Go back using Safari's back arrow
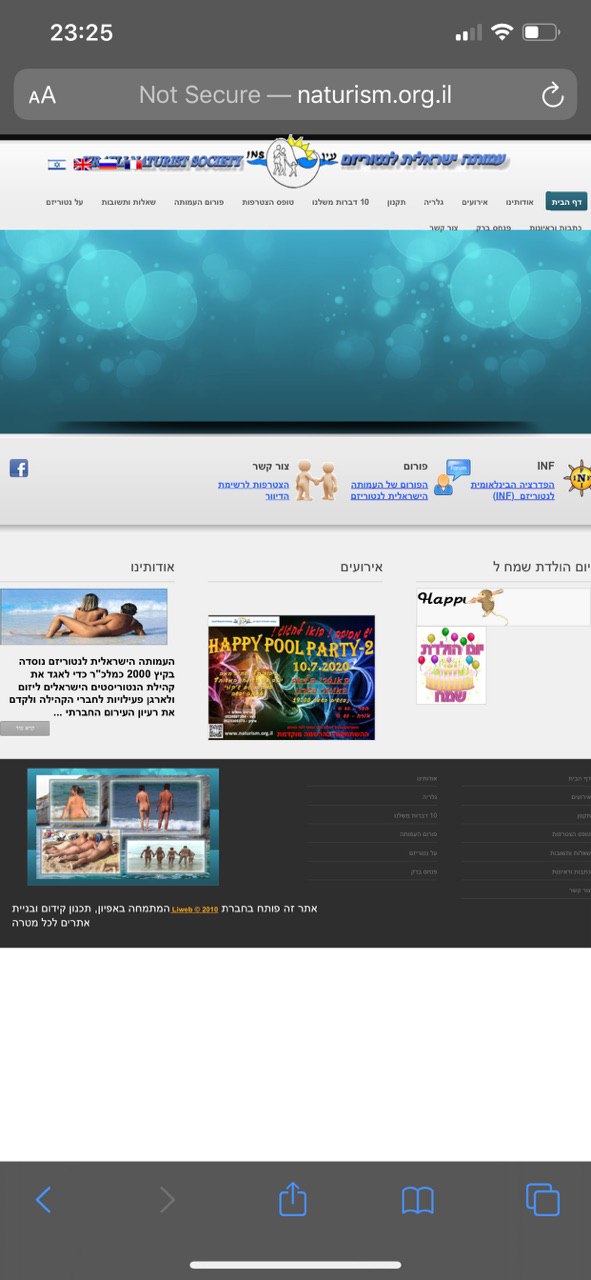Screen dimensions: 591x1280 tap(43, 1200)
